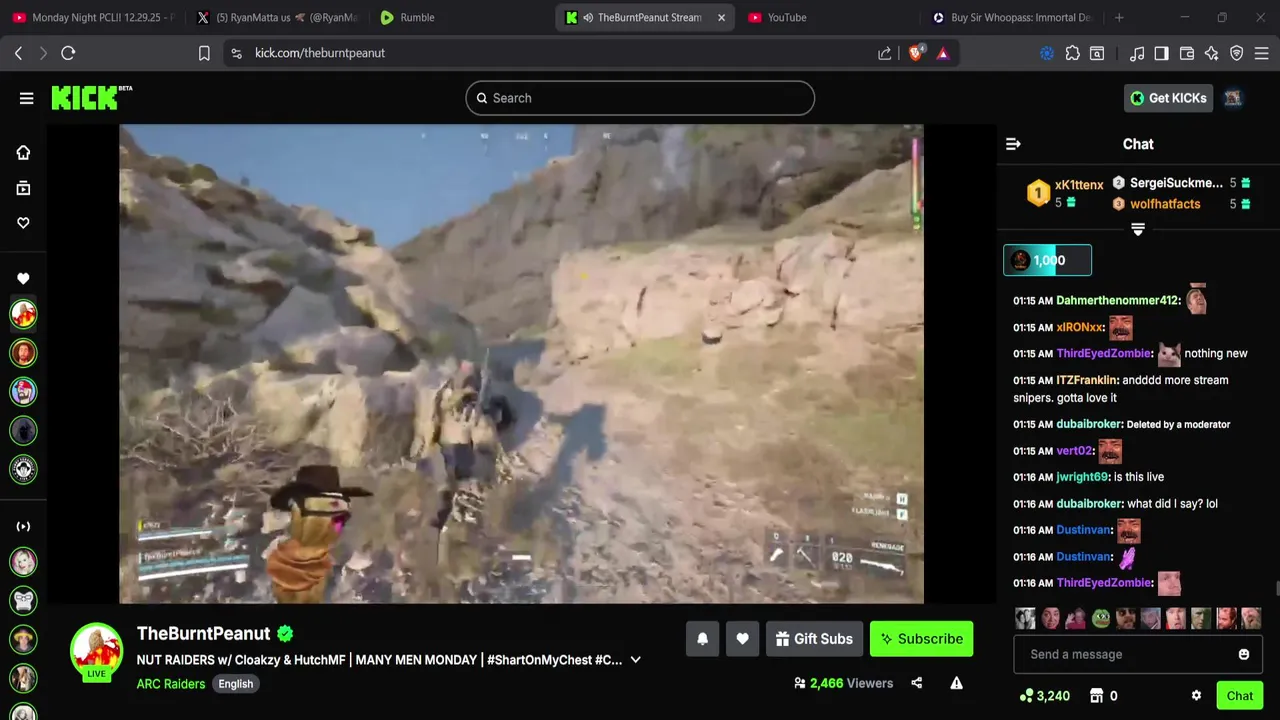Click wolfhatfacts in gift leaderboard
The width and height of the screenshot is (1280, 720).
(1165, 204)
